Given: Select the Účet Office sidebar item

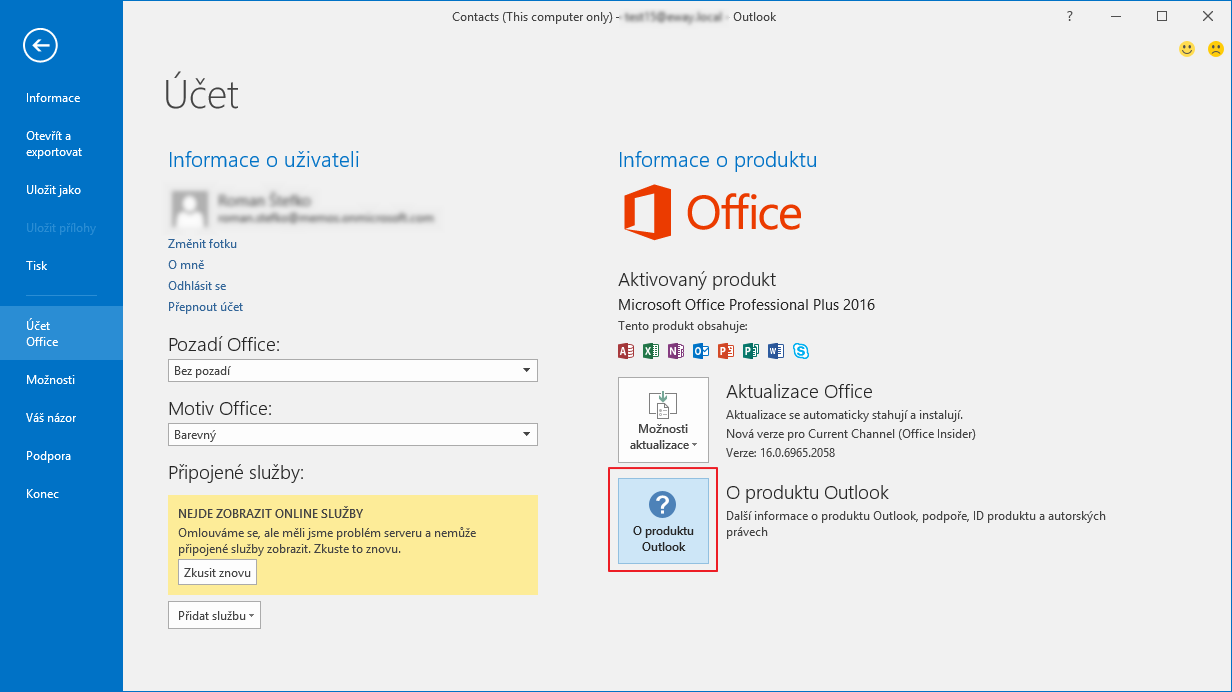Looking at the screenshot, I should (x=61, y=333).
